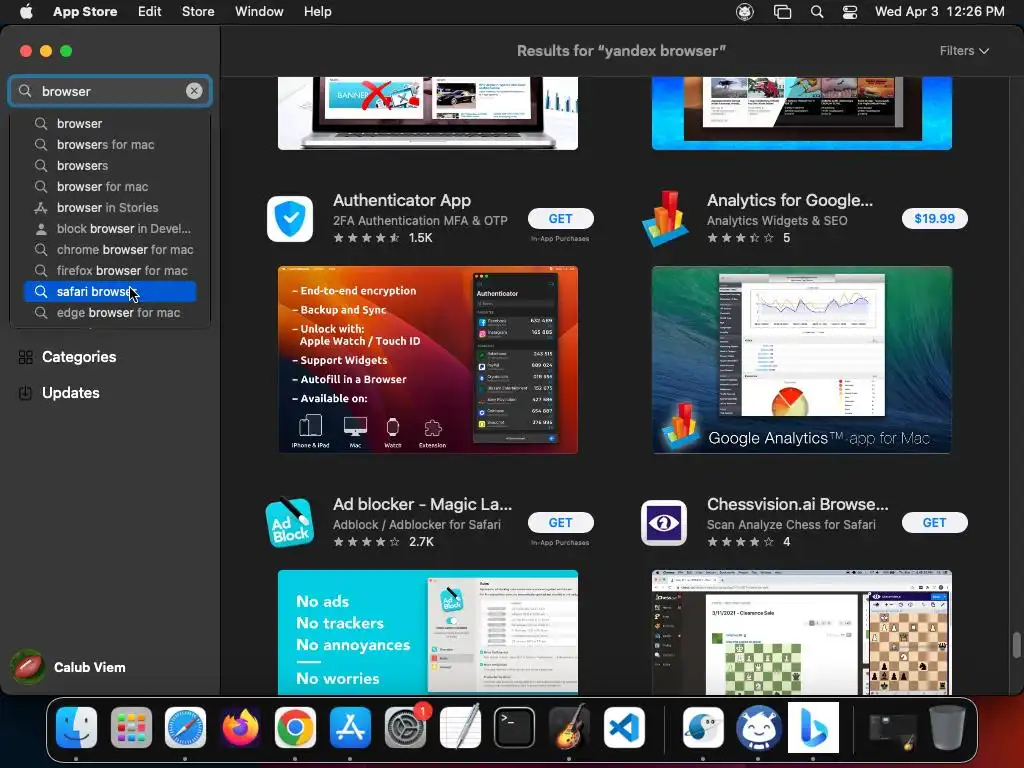Open the Authenticator App title link
Screen dimensions: 1024x768
tap(402, 200)
